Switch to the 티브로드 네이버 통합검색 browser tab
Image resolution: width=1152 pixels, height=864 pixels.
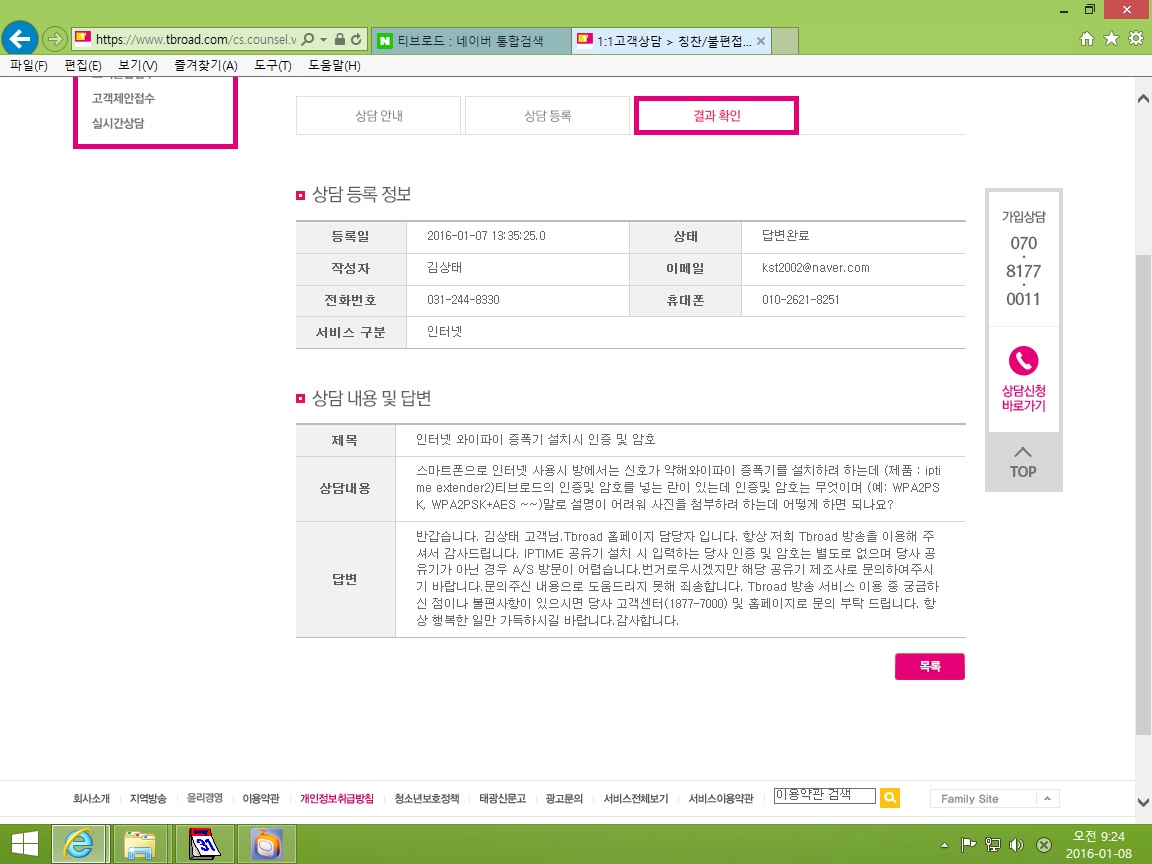click(472, 41)
